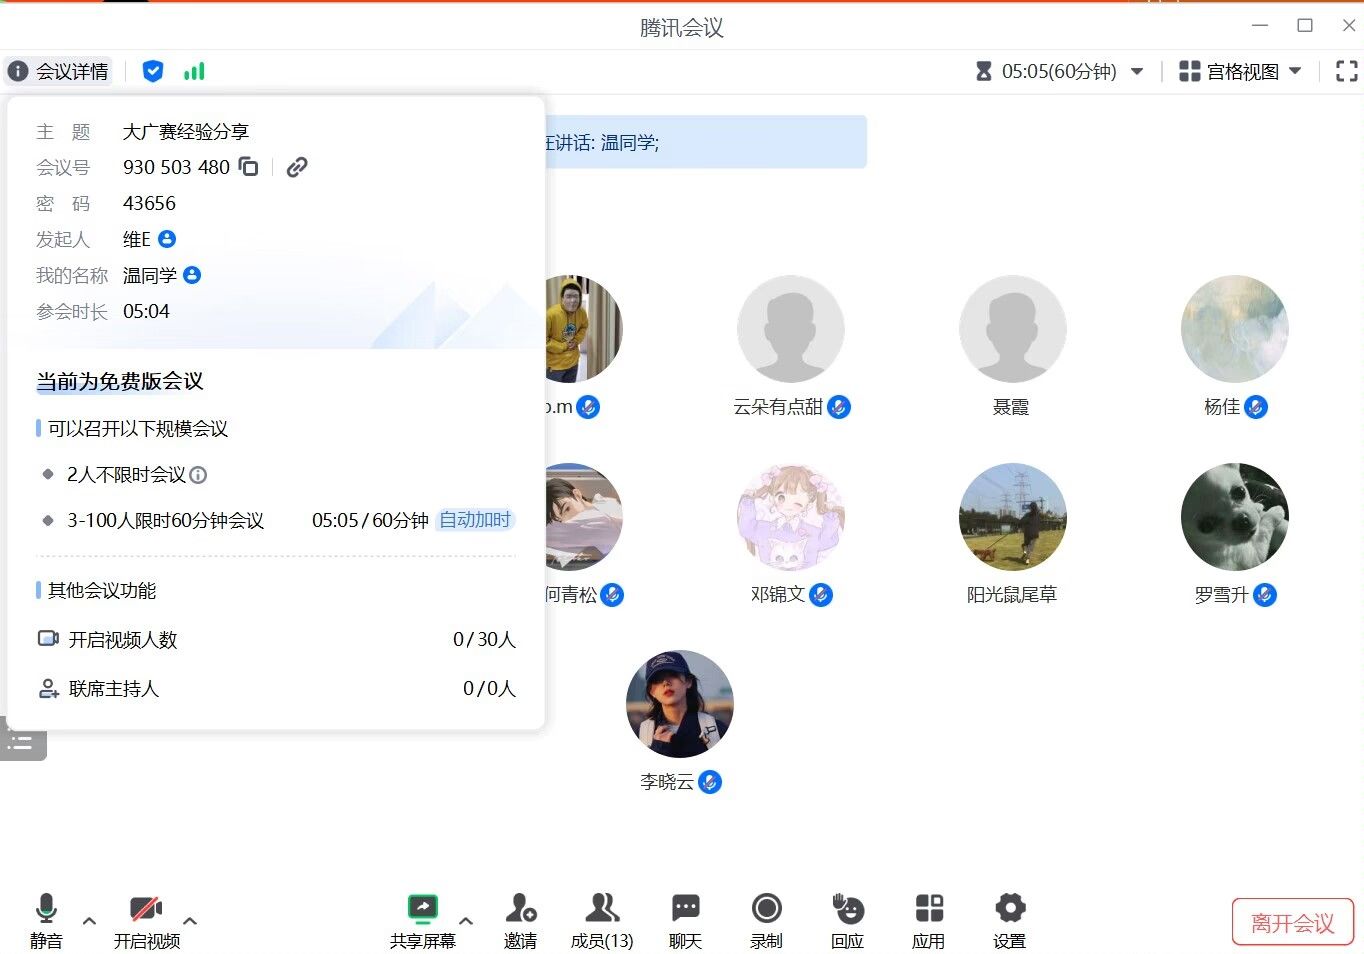Image resolution: width=1364 pixels, height=954 pixels.
Task: Toggle 静音 microphone mute
Action: click(46, 921)
